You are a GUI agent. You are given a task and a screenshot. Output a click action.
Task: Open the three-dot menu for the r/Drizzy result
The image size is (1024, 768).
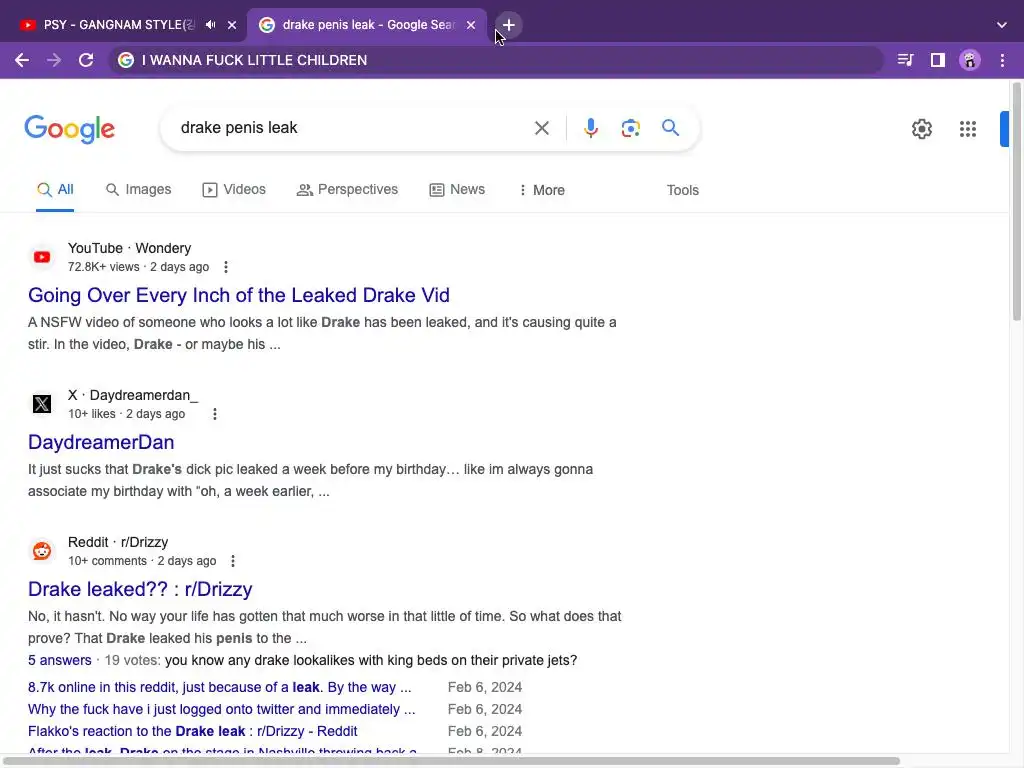click(232, 561)
